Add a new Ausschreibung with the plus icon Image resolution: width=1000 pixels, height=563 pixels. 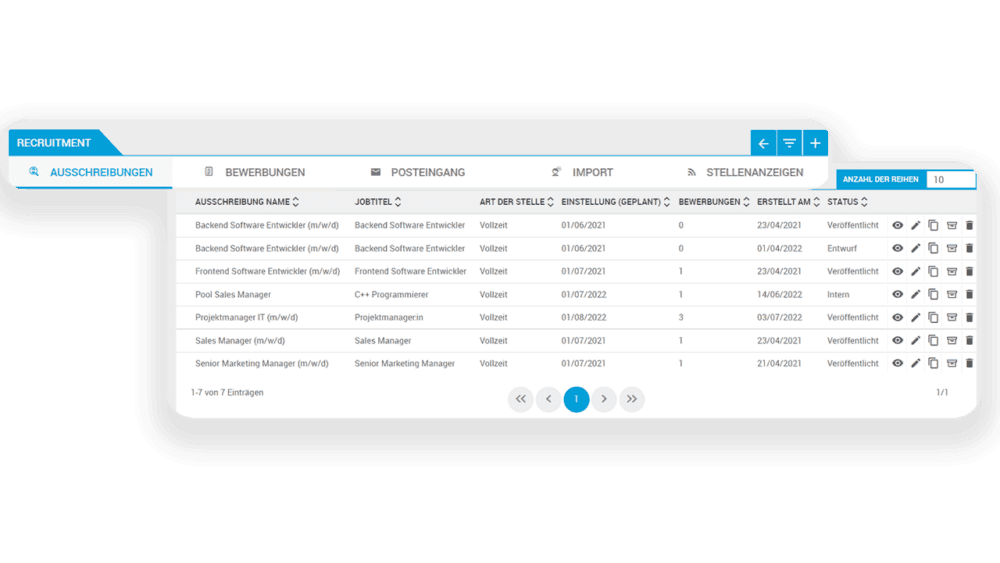click(816, 144)
